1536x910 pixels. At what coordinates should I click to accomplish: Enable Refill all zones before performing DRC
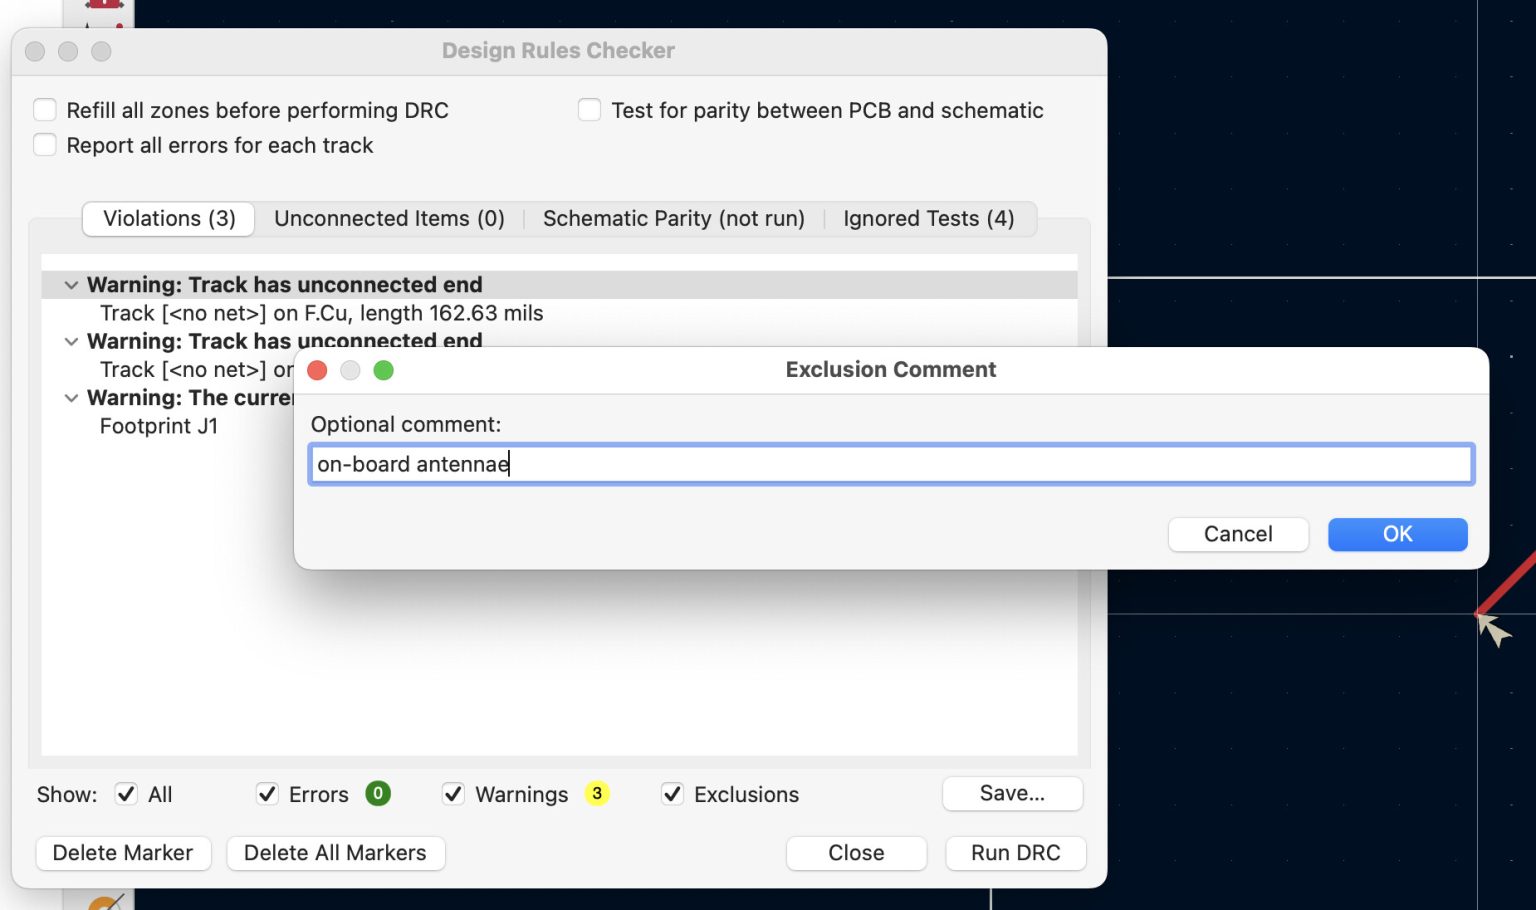(x=45, y=110)
